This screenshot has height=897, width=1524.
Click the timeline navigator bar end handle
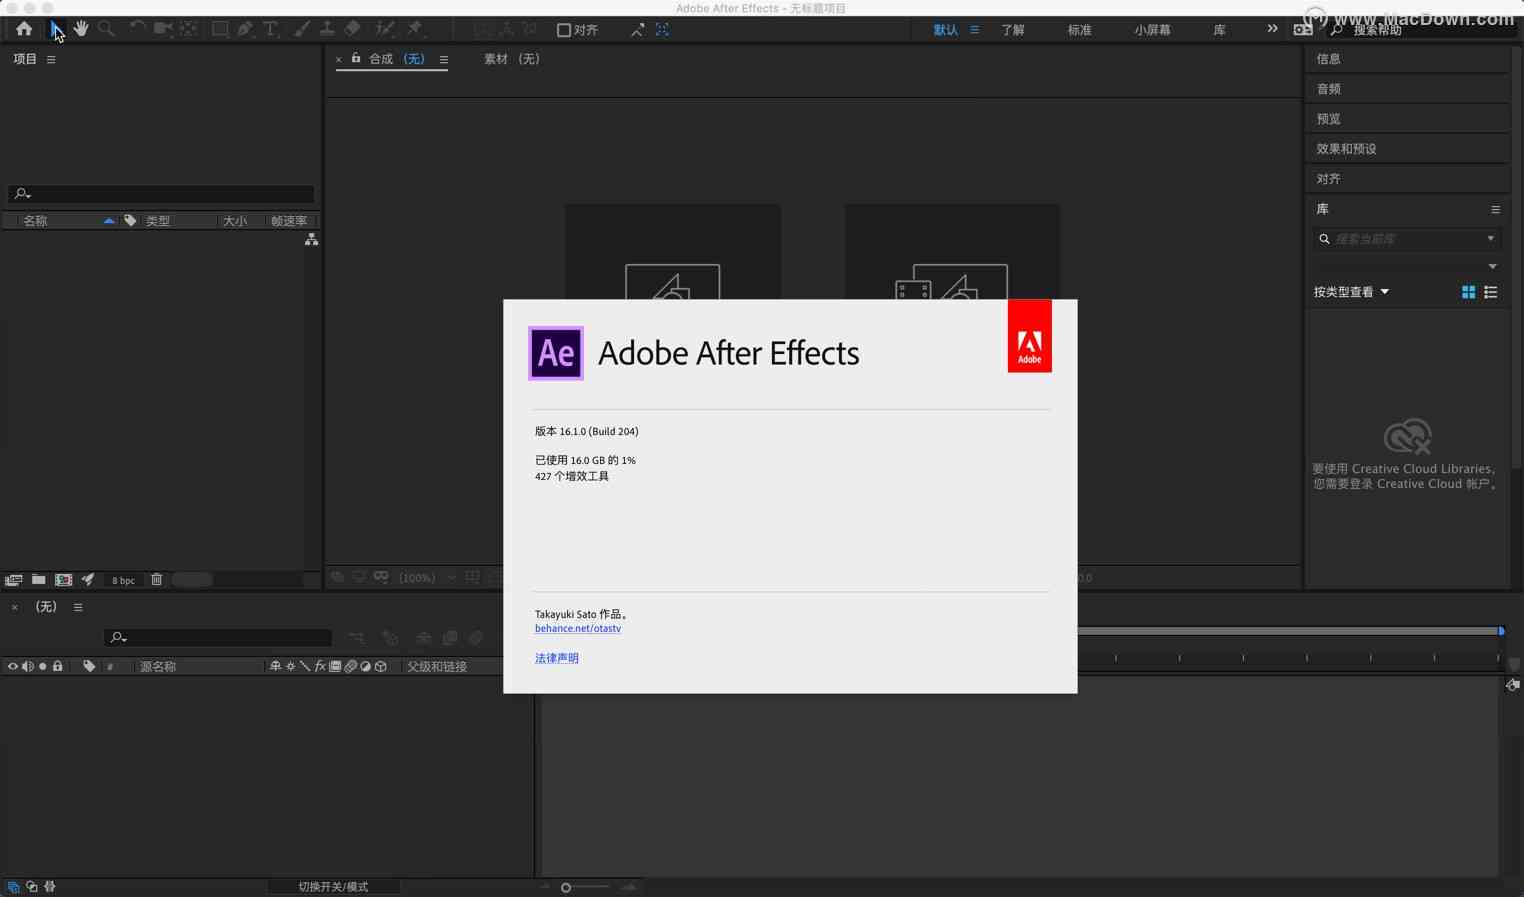click(x=1501, y=631)
